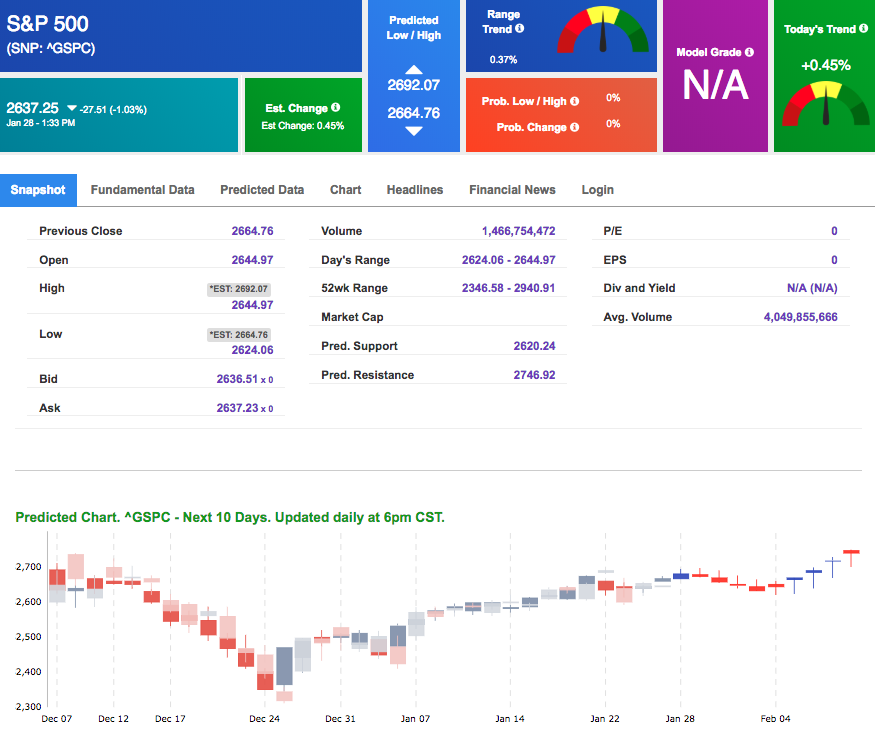Viewport: 875px width, 731px height.
Task: Click the Est Change: 0.45% text
Action: 303,126
